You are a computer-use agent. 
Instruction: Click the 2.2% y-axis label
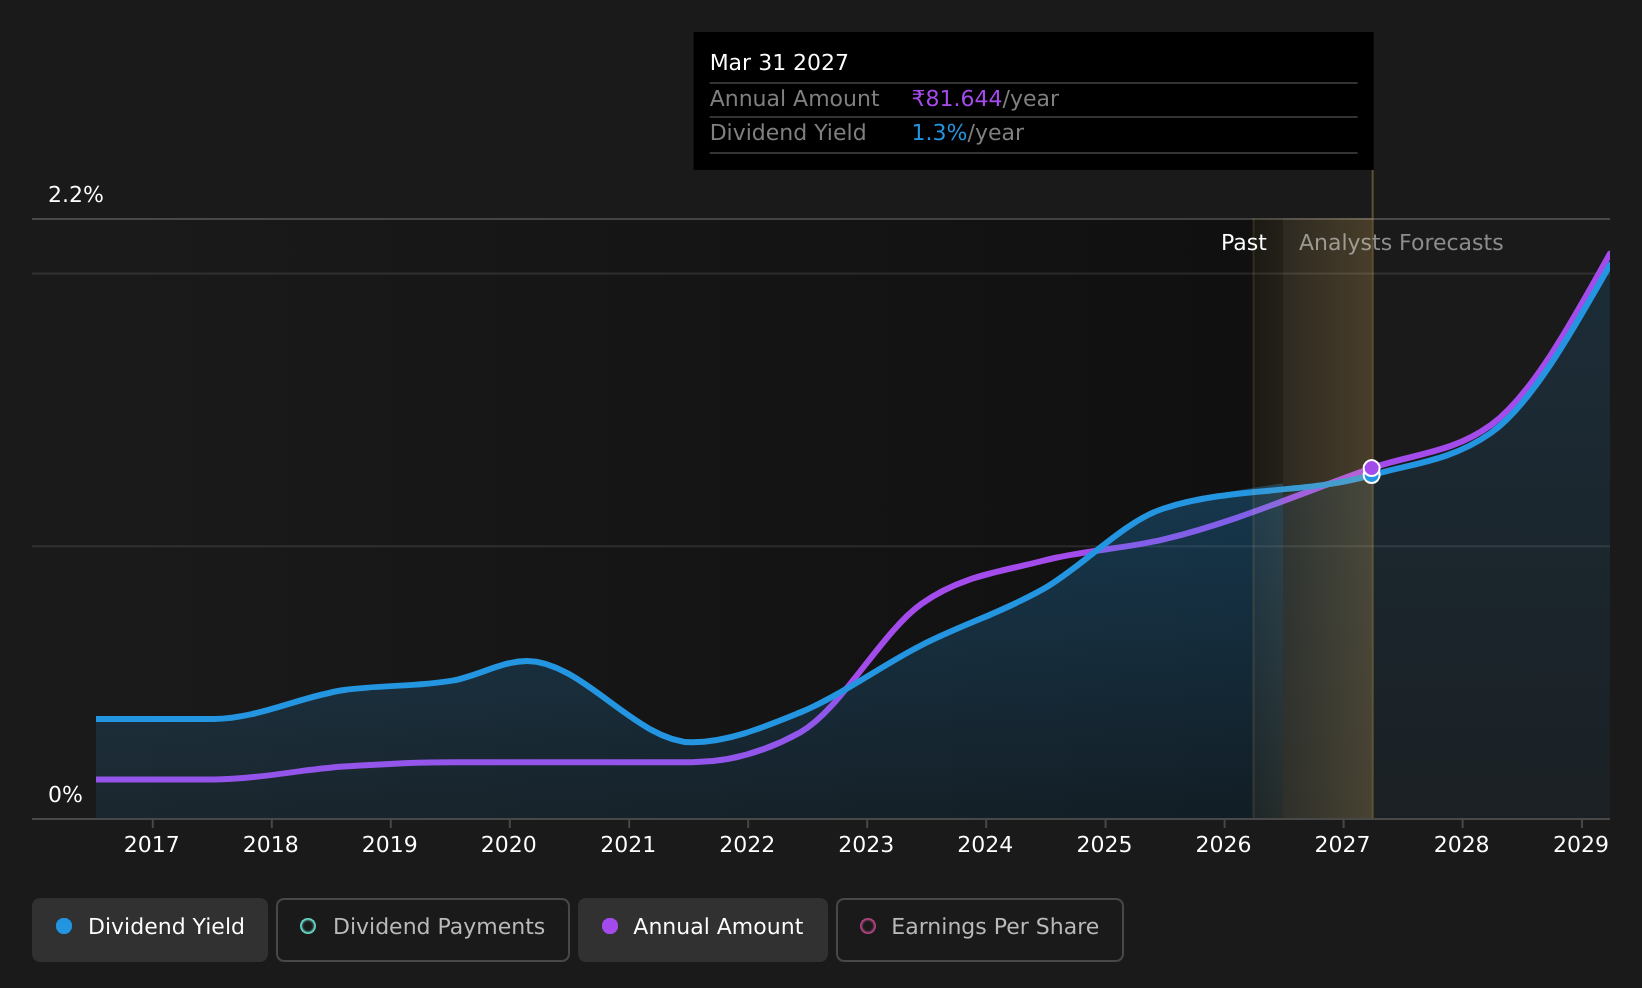click(x=76, y=195)
